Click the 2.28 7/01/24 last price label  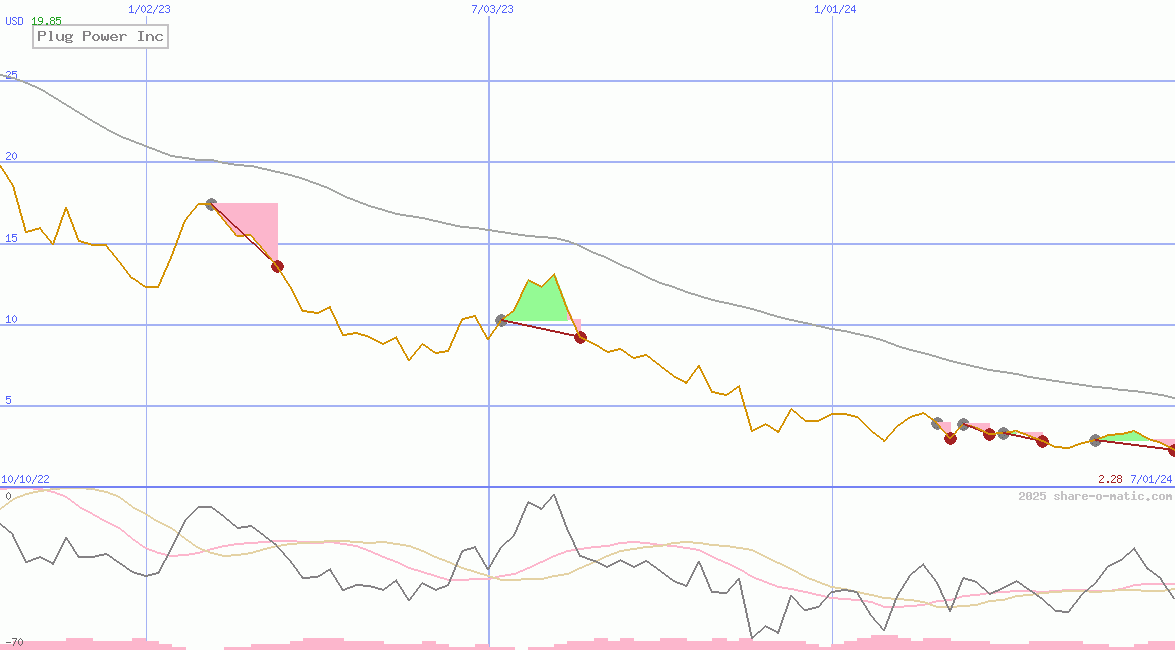(1134, 480)
